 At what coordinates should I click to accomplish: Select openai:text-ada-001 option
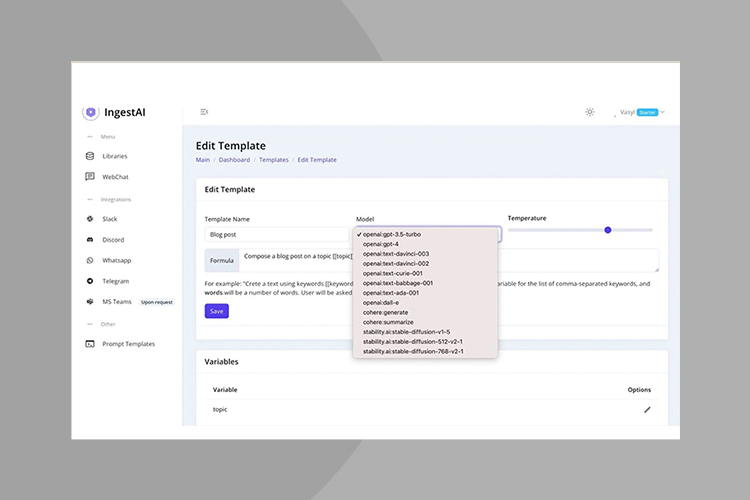425,293
